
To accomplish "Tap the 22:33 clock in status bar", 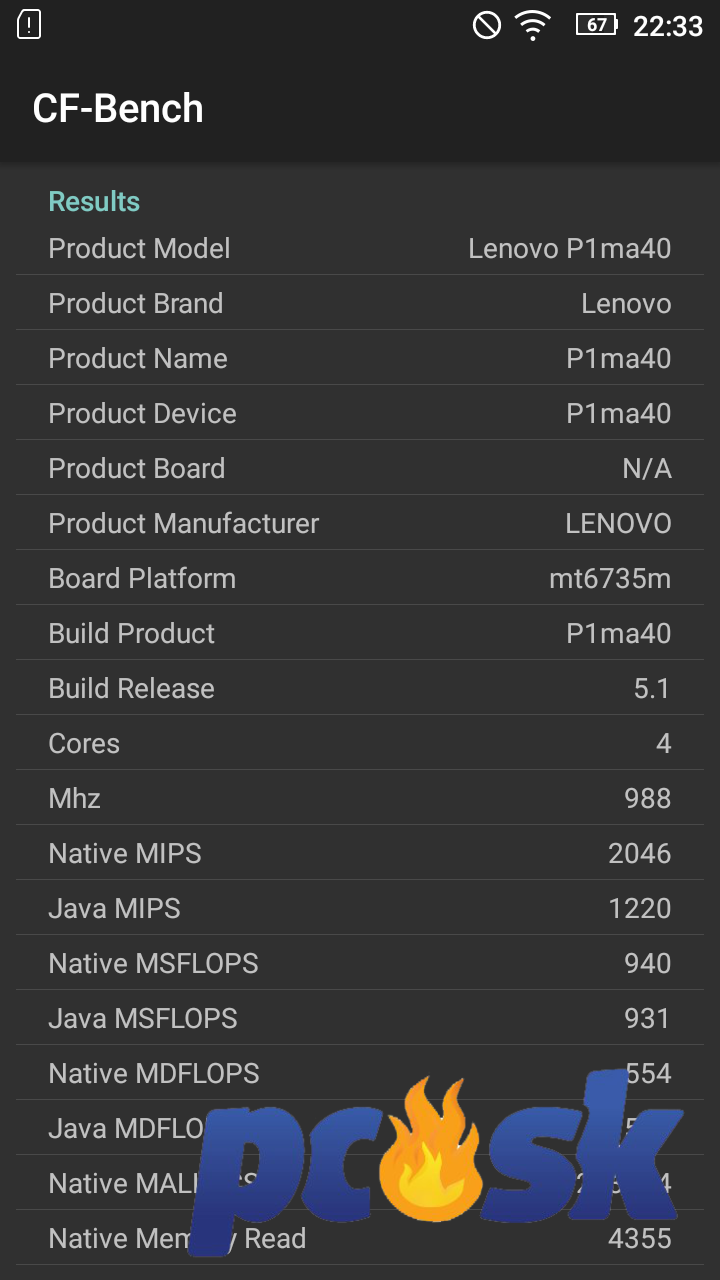I will (x=668, y=26).
